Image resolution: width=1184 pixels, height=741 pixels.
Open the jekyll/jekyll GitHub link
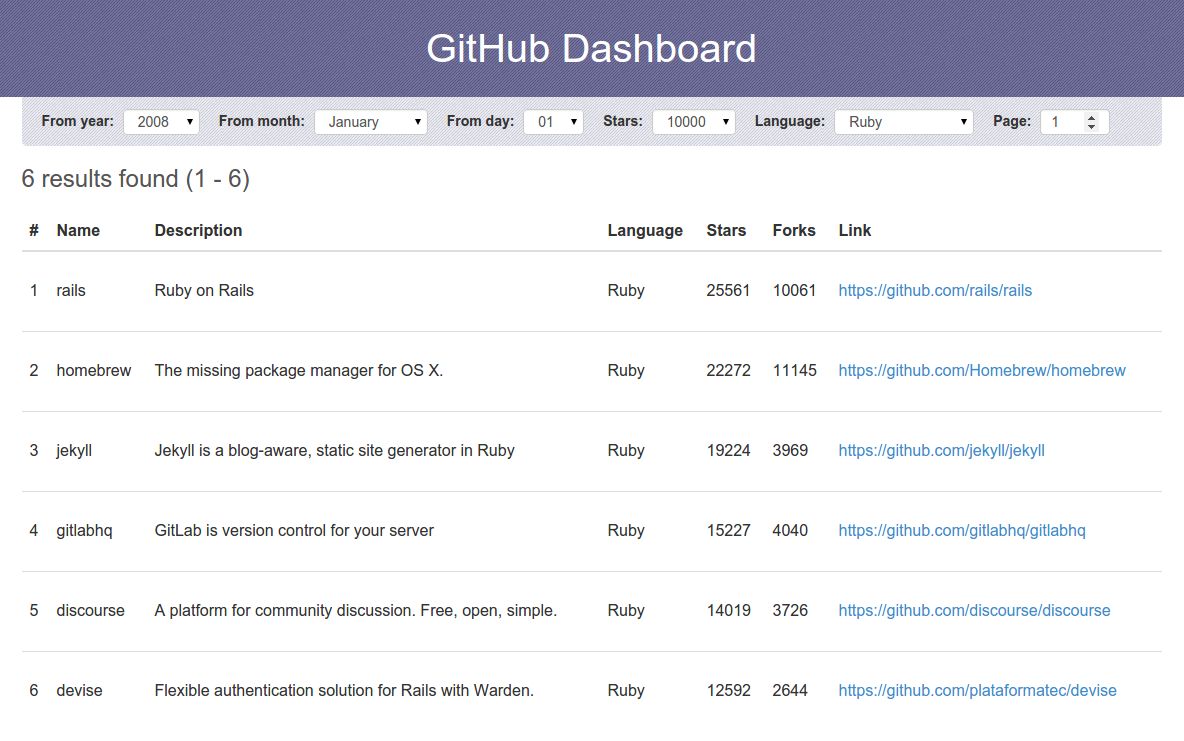pos(942,451)
